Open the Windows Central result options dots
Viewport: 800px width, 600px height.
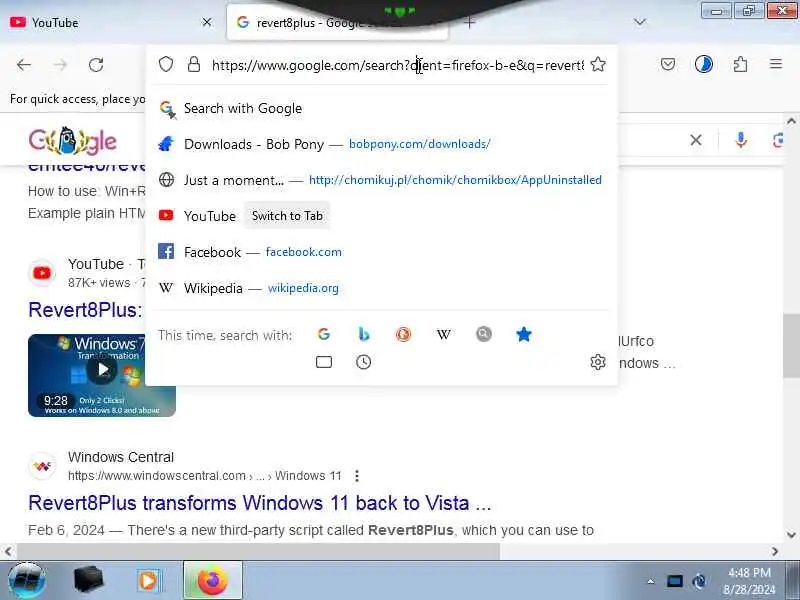pyautogui.click(x=357, y=476)
